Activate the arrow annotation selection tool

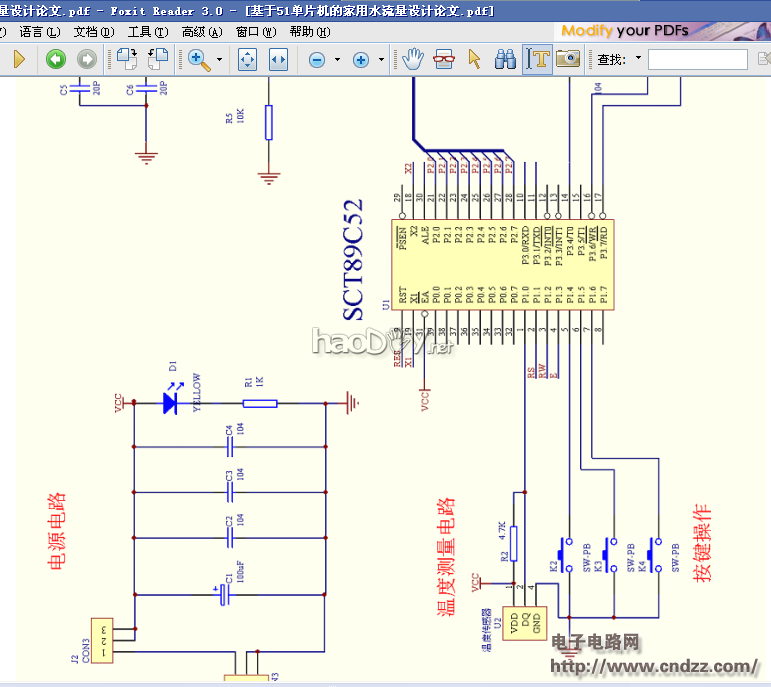click(x=474, y=60)
